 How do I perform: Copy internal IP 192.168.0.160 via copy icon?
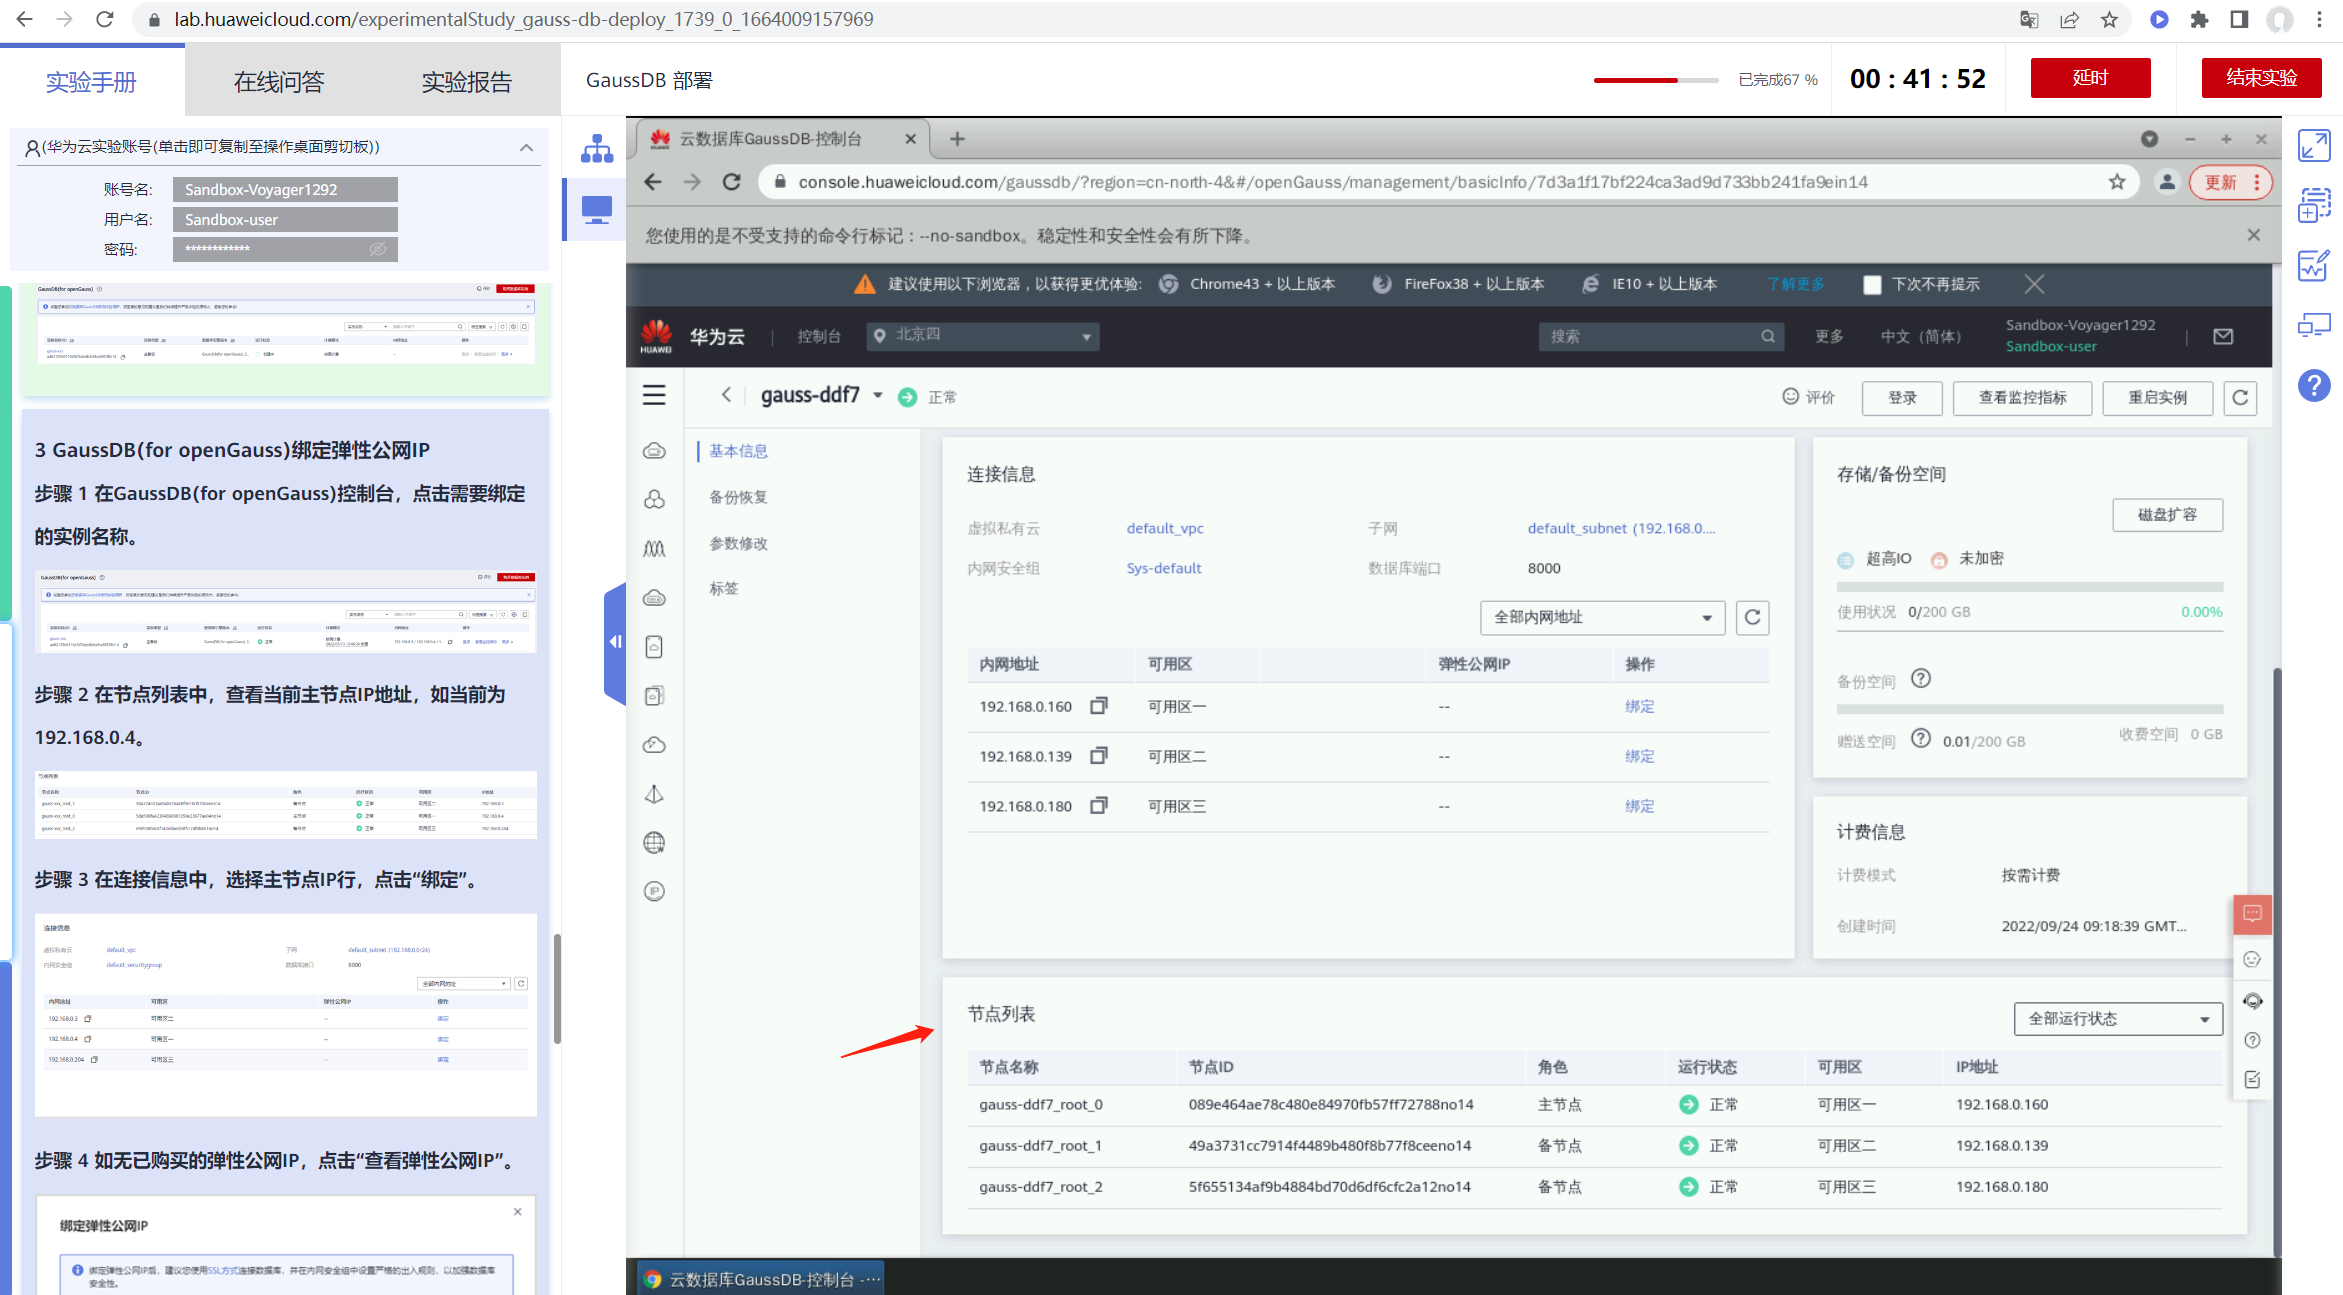point(1098,706)
